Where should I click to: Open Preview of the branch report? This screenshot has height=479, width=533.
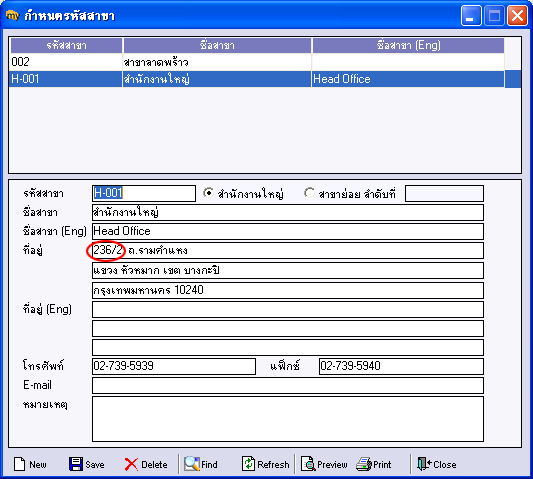click(x=324, y=464)
